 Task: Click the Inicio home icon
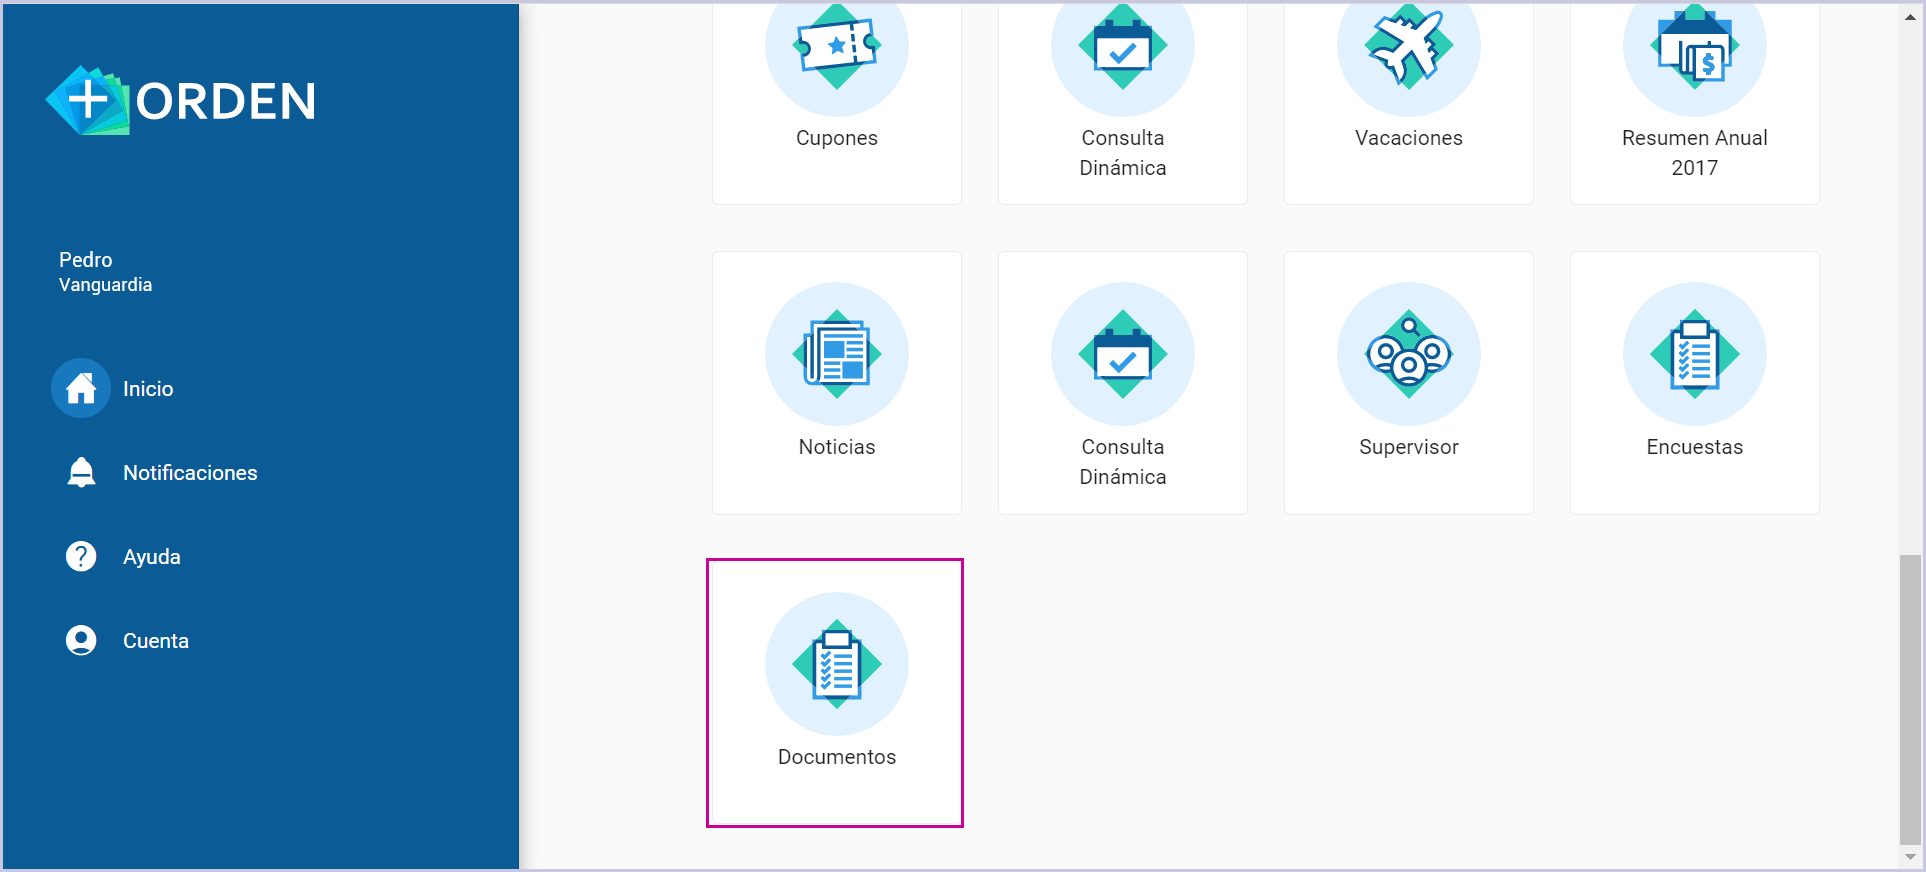tap(81, 388)
